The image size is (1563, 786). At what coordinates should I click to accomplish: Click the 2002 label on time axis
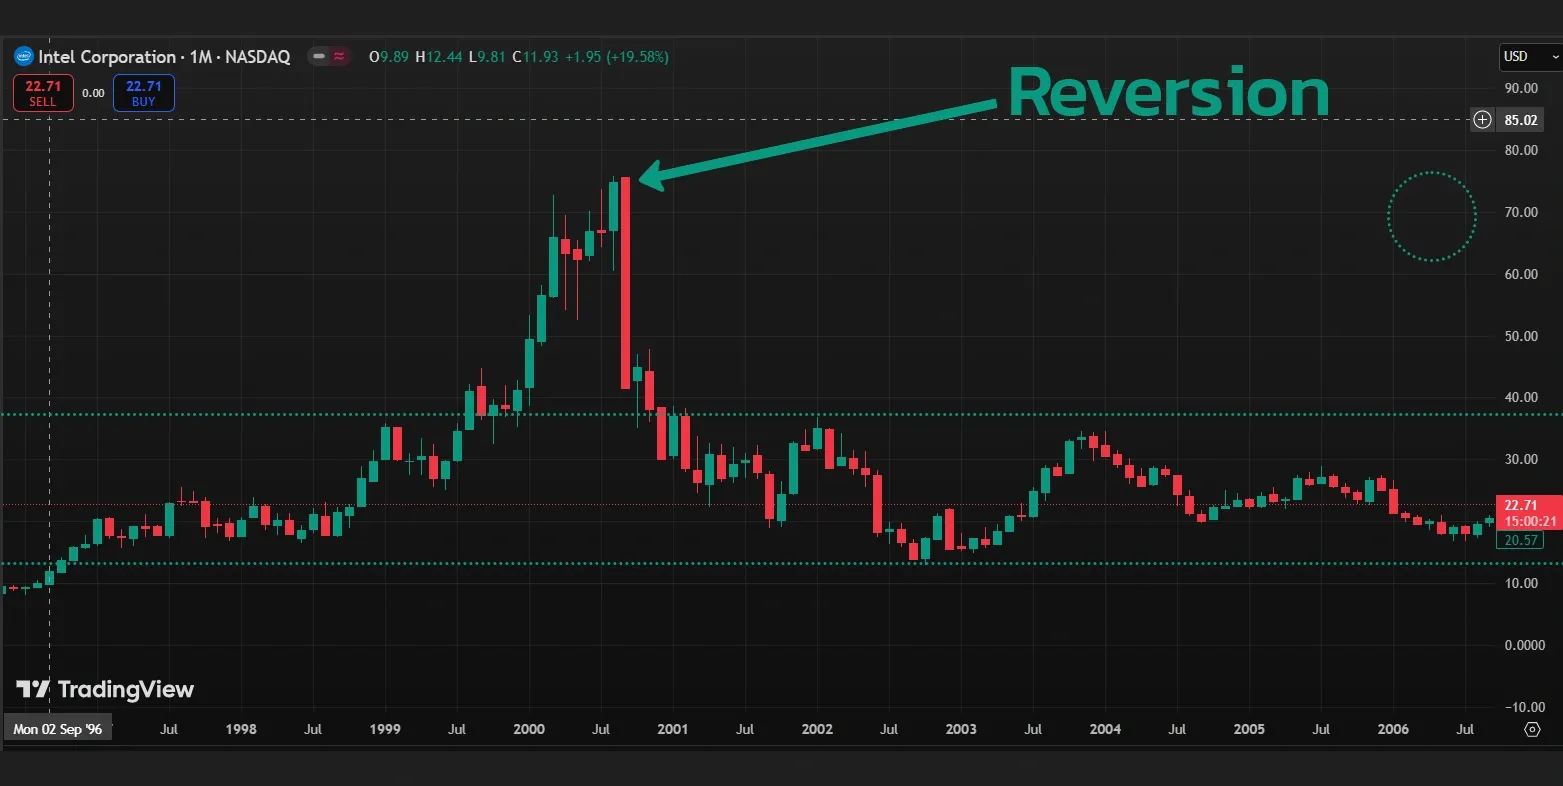tap(817, 729)
